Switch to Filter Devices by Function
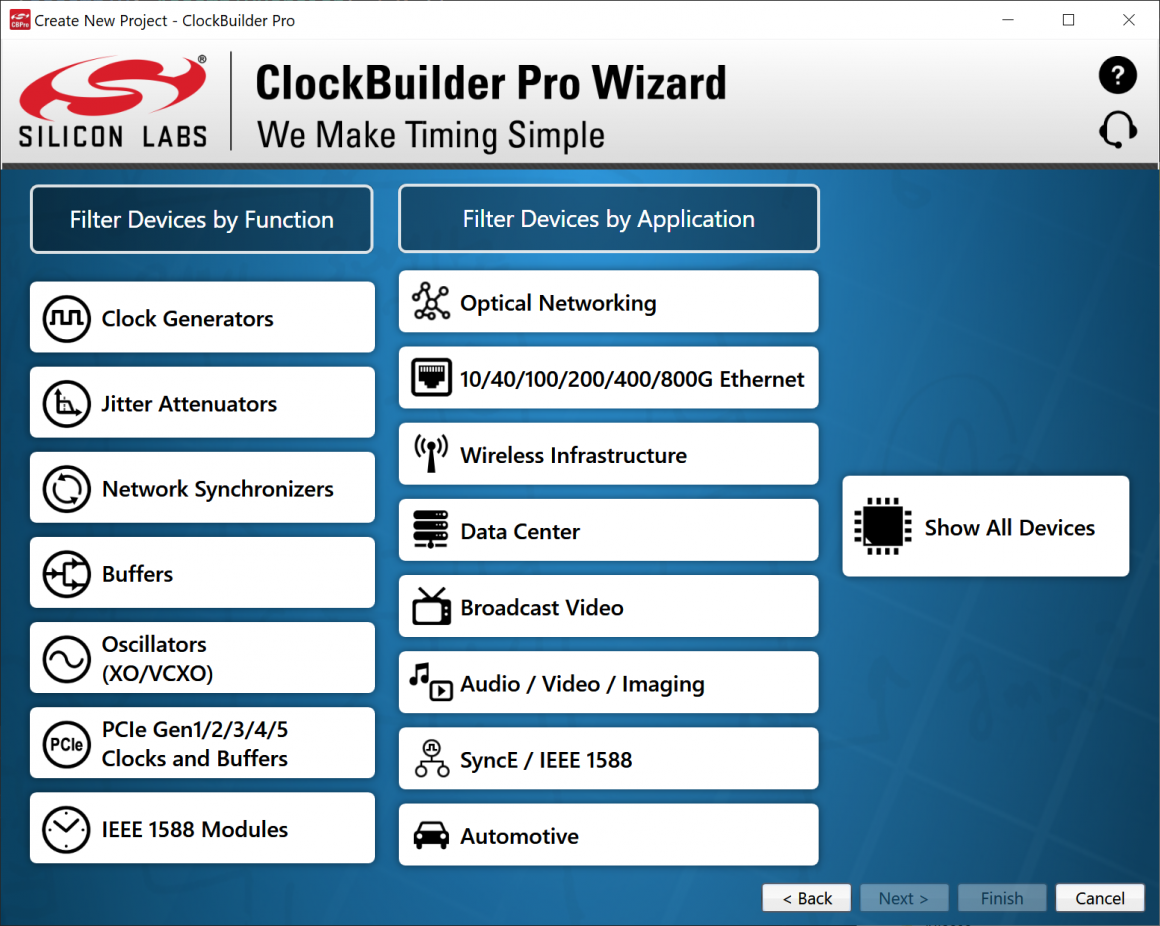The image size is (1160, 926). coord(201,218)
